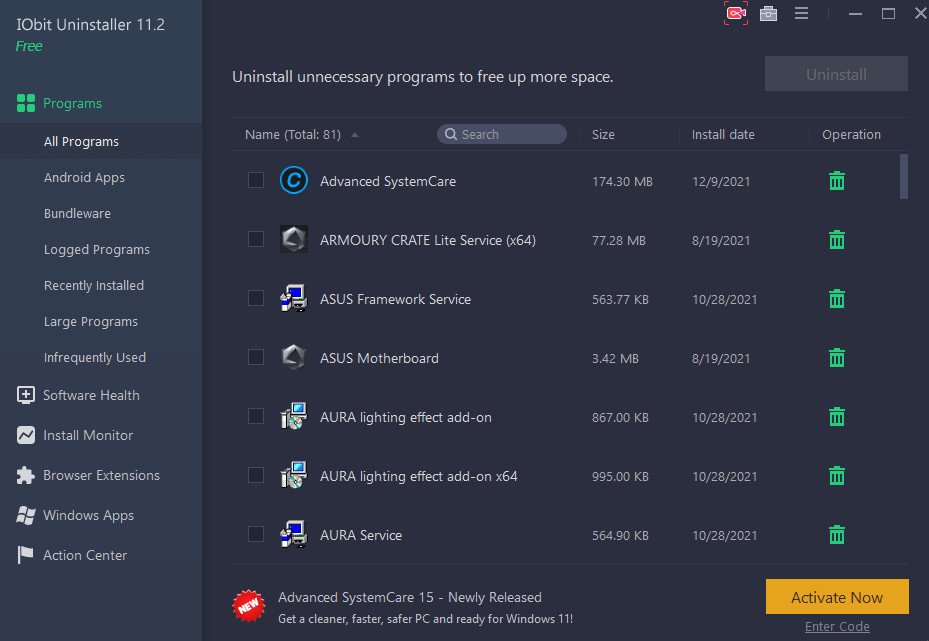Toggle the Name column sort arrow
The image size is (929, 641).
click(355, 133)
